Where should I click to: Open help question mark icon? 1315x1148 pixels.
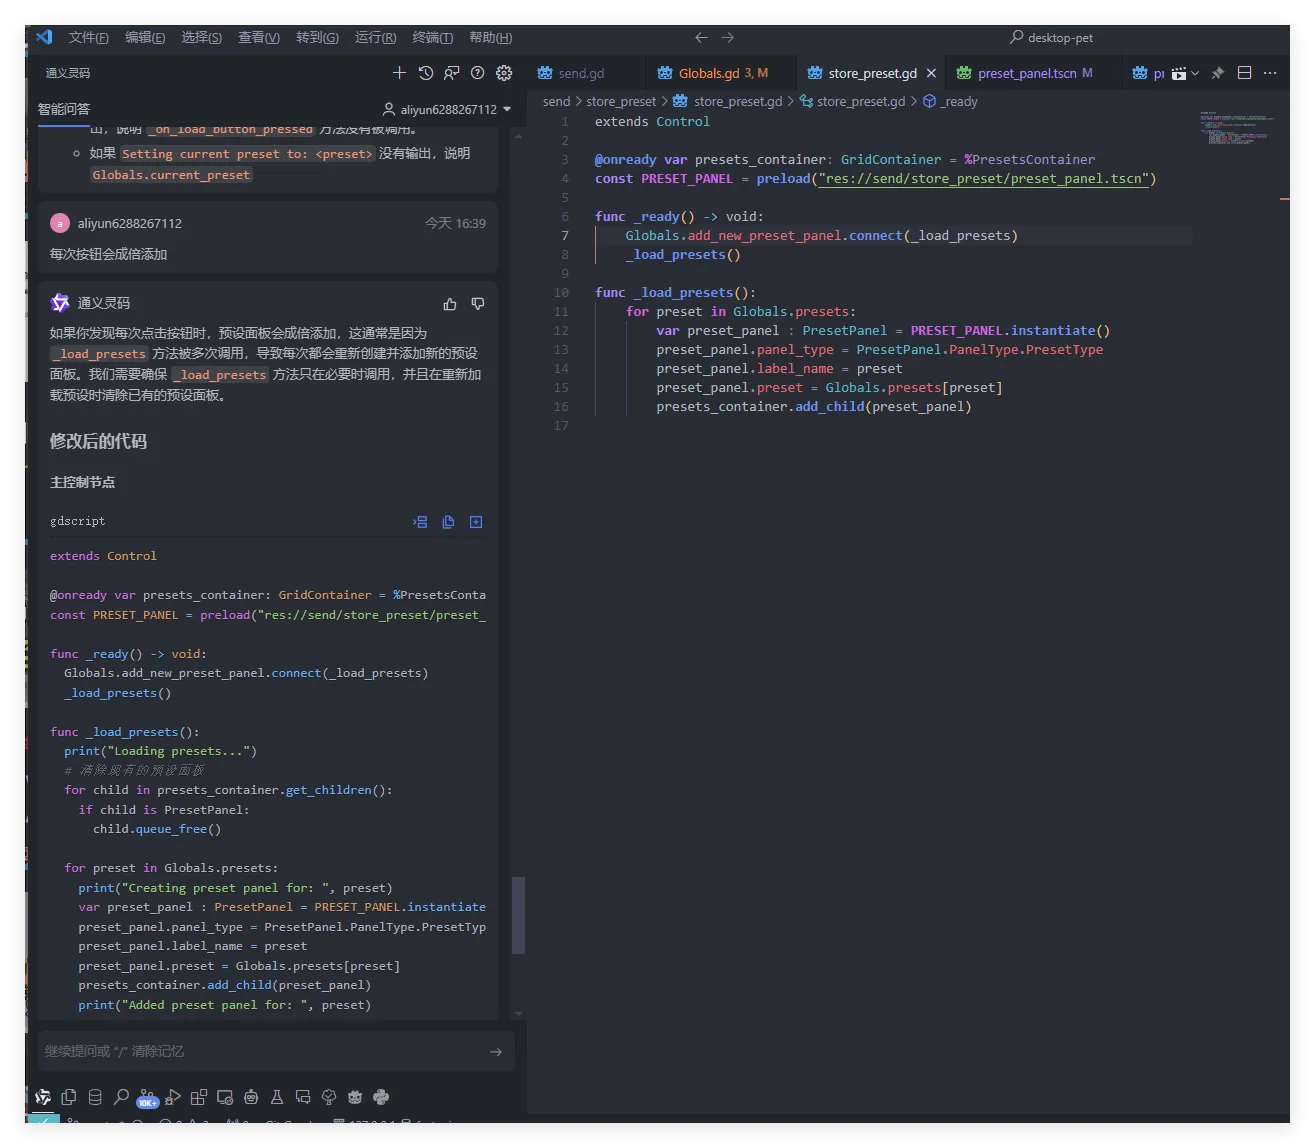[x=478, y=73]
